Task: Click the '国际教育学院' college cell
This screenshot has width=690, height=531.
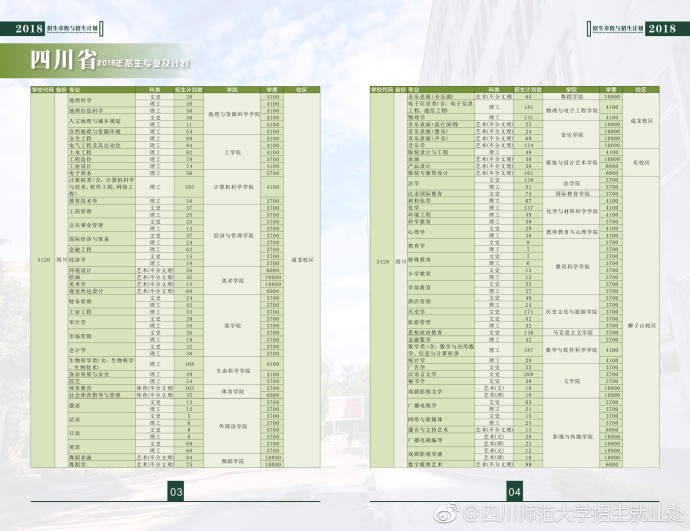Action: (571, 194)
